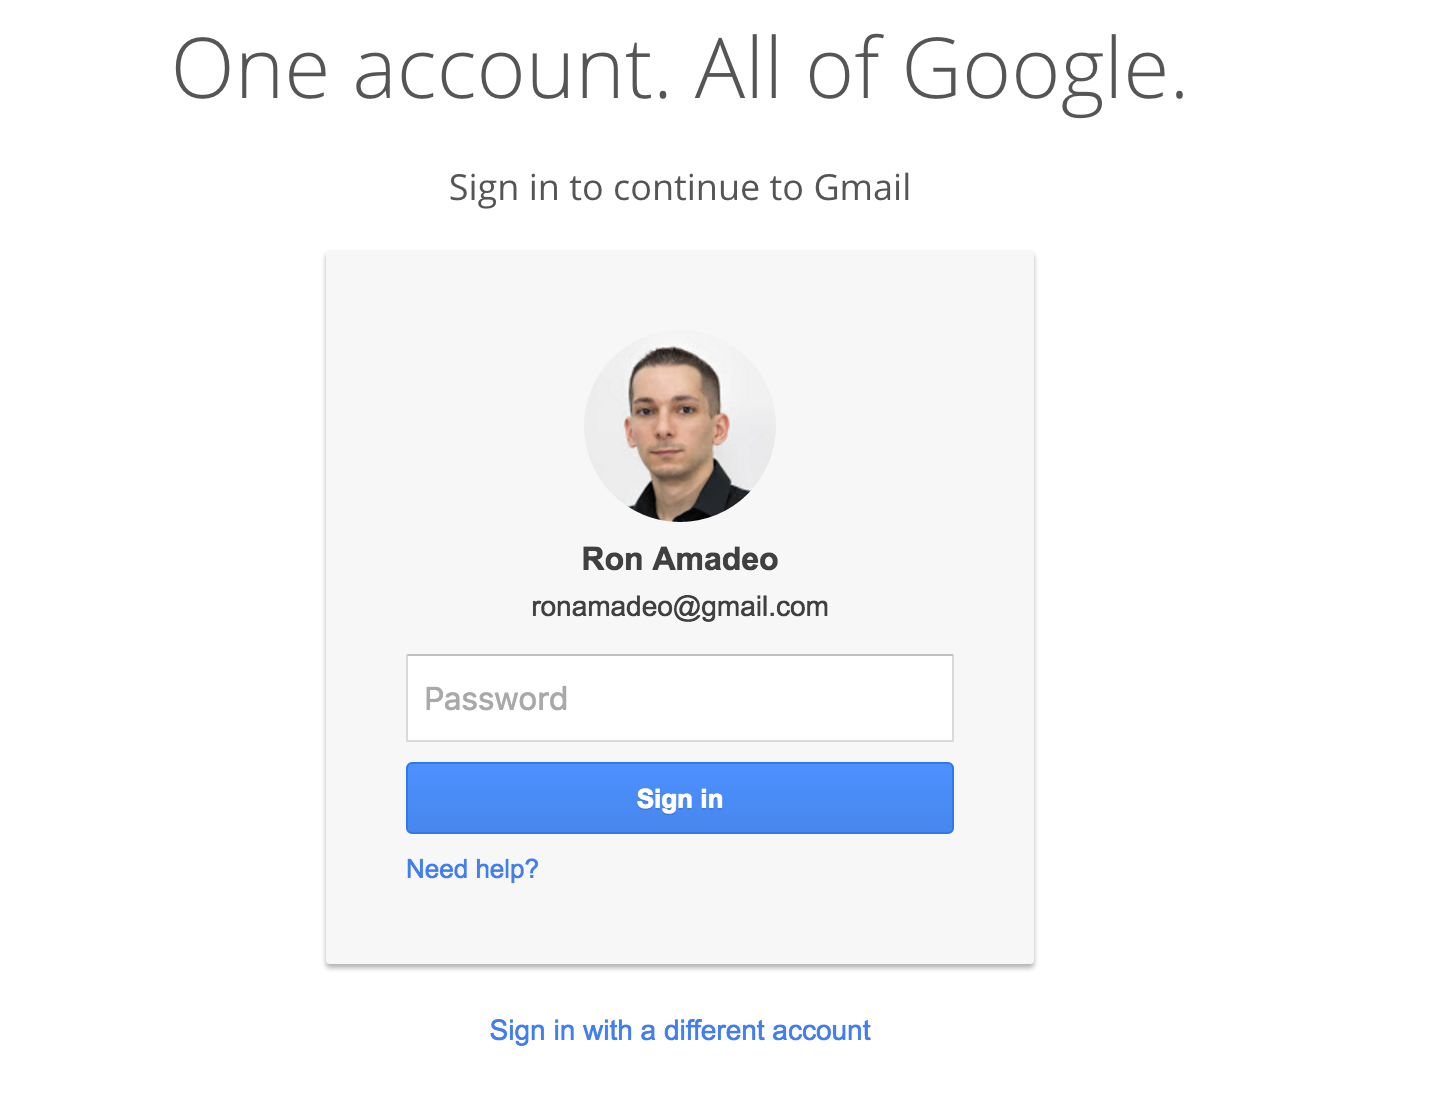The image size is (1448, 1096).
Task: Select the ronamadeo@gmail.com email address text
Action: pos(680,607)
